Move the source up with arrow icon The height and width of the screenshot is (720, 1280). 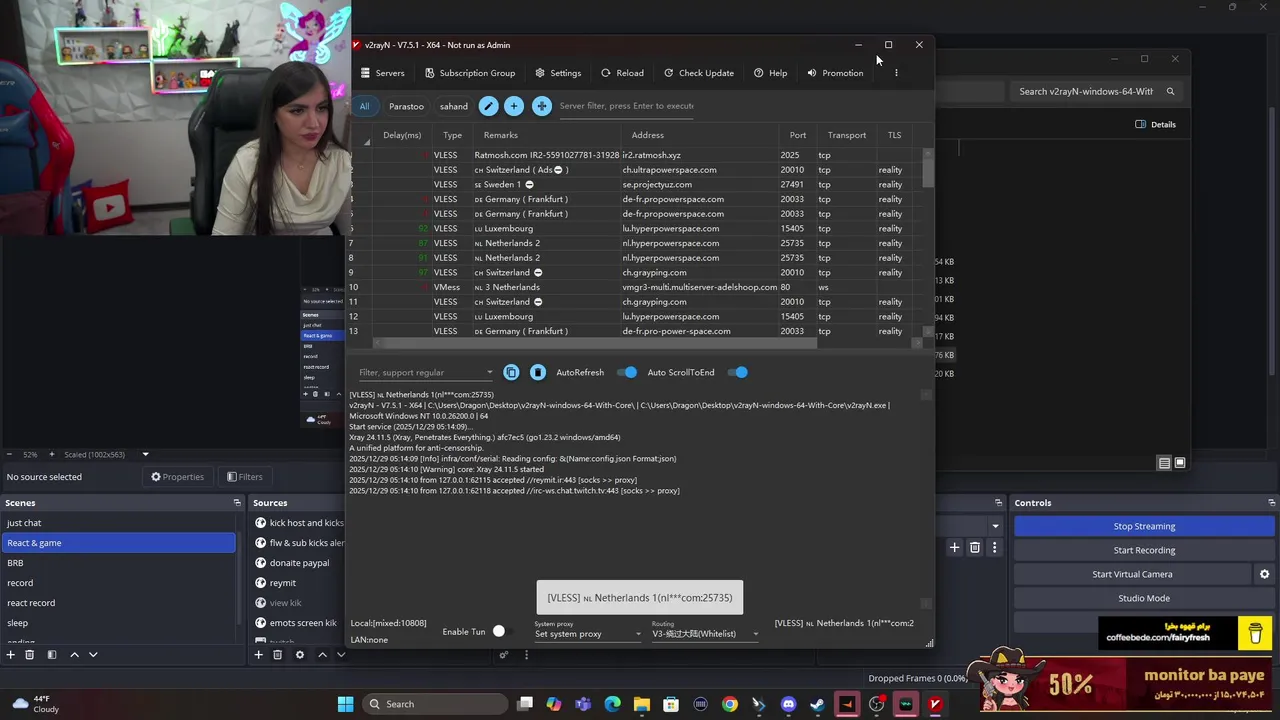[322, 655]
